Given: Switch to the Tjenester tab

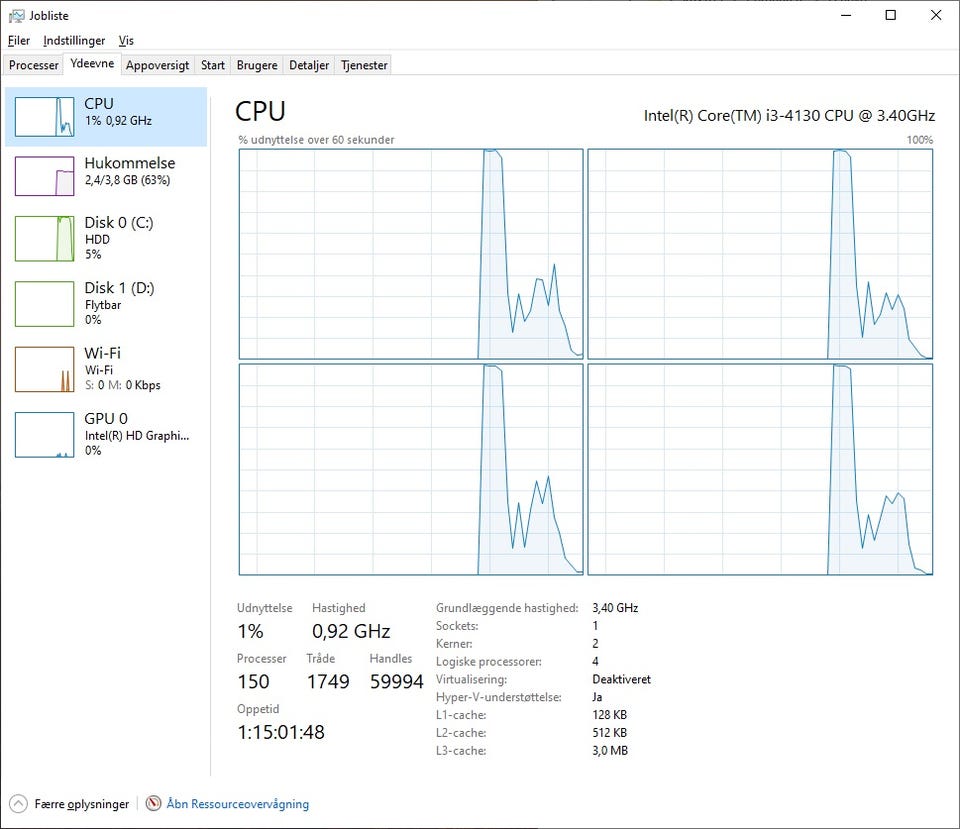Looking at the screenshot, I should click(x=364, y=65).
